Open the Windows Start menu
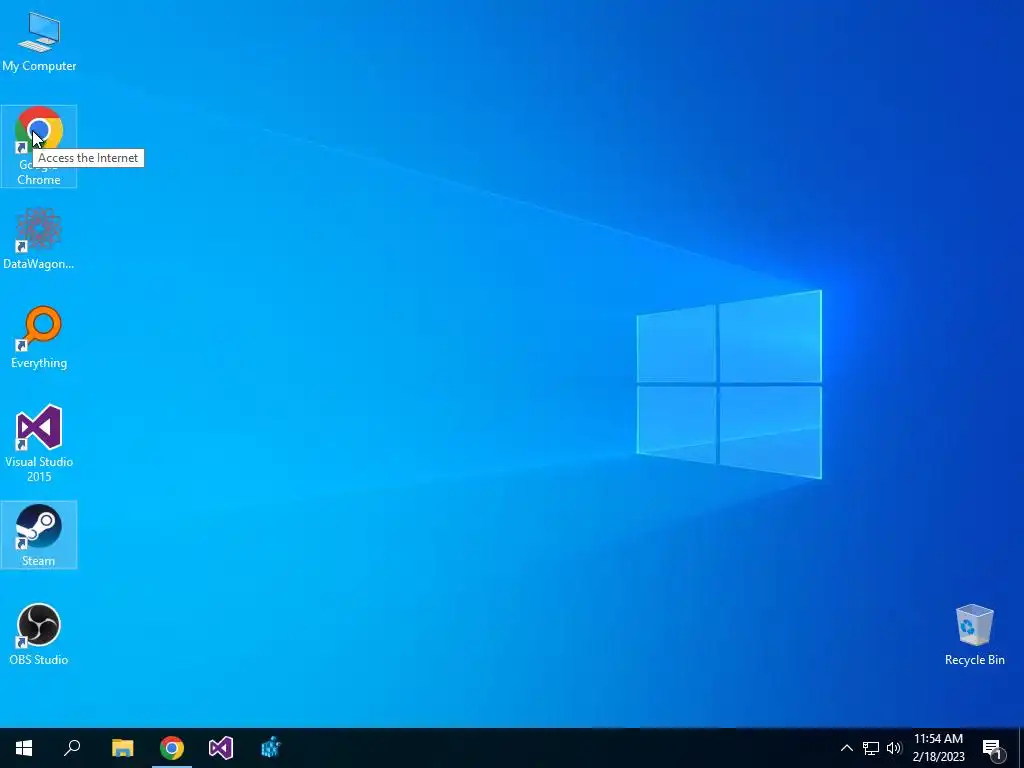This screenshot has width=1024, height=768. pyautogui.click(x=24, y=748)
